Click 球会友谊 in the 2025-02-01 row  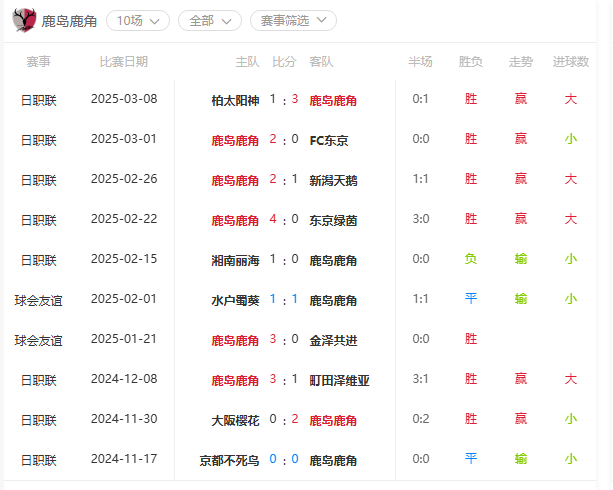click(38, 301)
